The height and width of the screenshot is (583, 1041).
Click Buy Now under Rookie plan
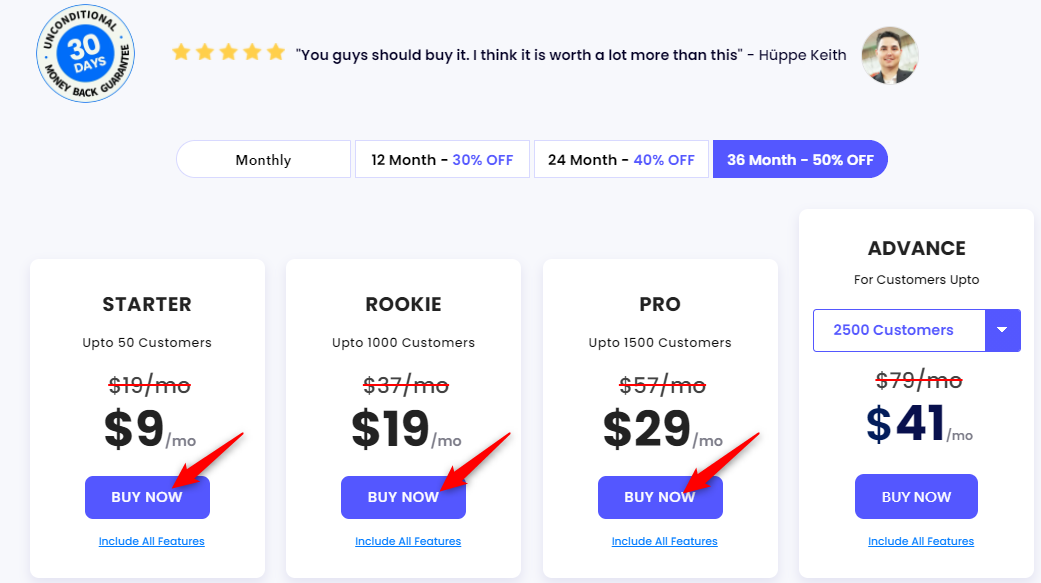coord(404,497)
